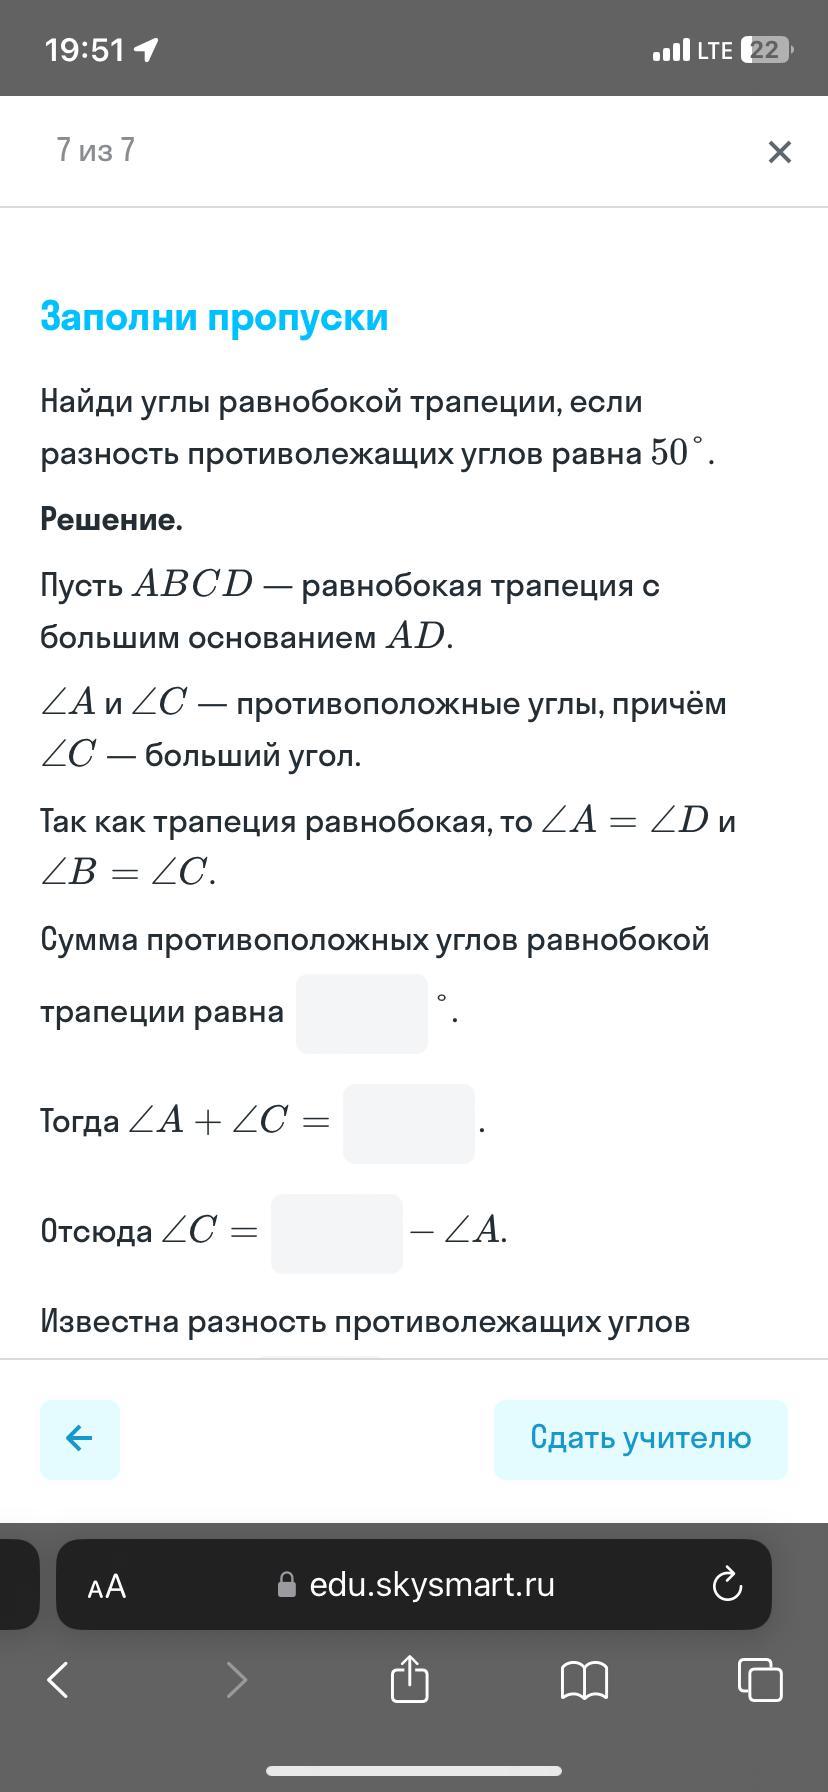Tap the lock icon beside the URL
This screenshot has width=828, height=1792.
point(287,1586)
